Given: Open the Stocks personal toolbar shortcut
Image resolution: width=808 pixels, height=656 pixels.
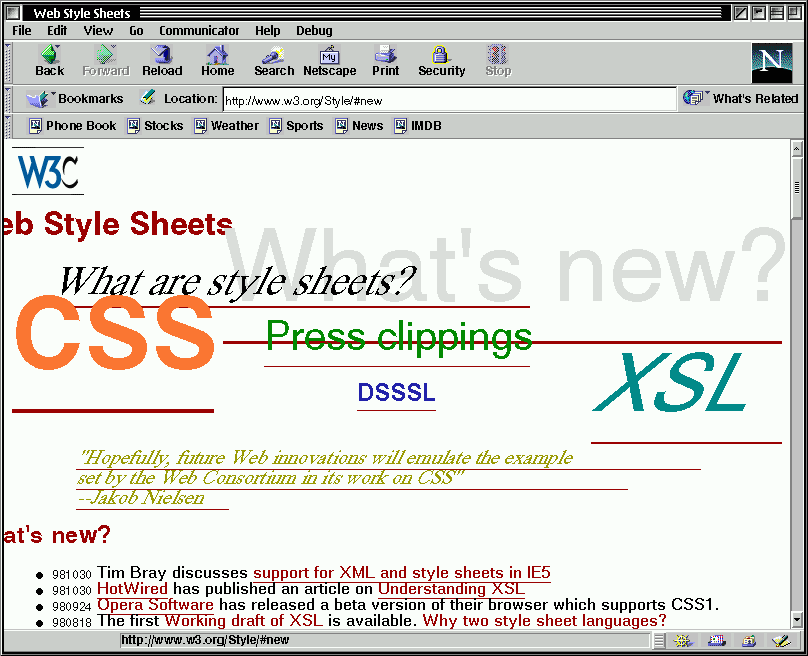Looking at the screenshot, I should click(155, 126).
